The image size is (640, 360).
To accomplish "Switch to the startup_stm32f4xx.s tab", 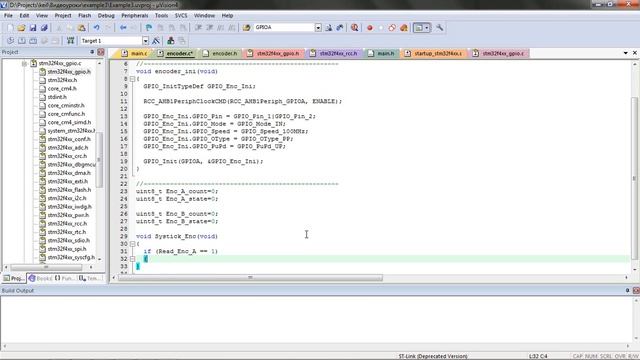I will pos(433,53).
